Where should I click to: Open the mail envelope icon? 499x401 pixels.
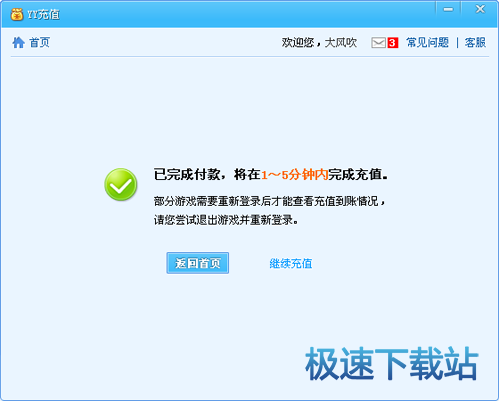point(379,43)
